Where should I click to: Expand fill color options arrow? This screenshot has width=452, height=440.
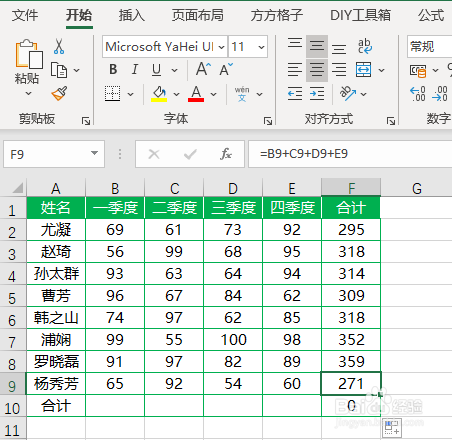click(x=176, y=94)
